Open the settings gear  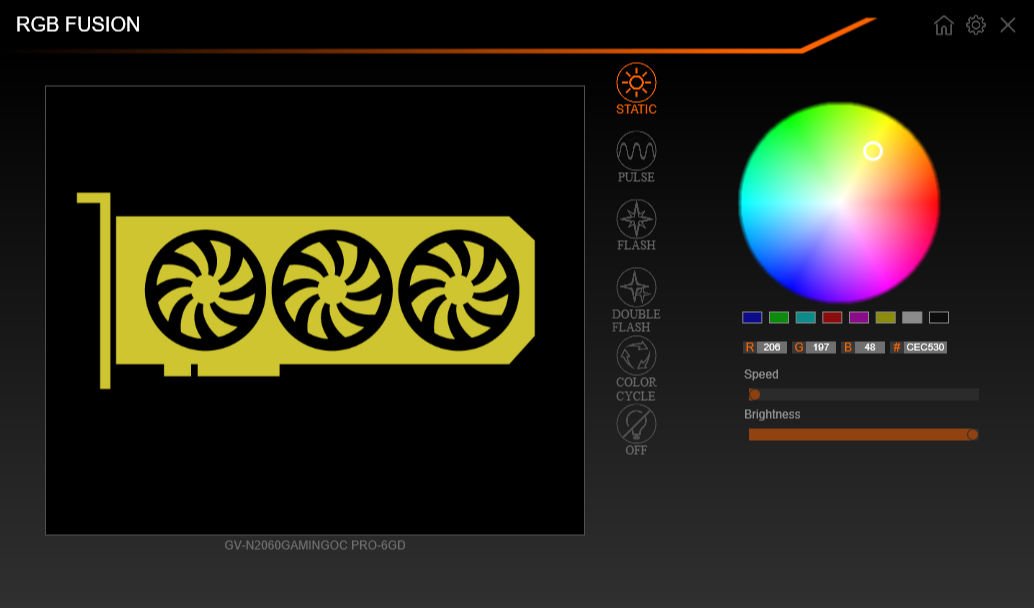tap(975, 25)
